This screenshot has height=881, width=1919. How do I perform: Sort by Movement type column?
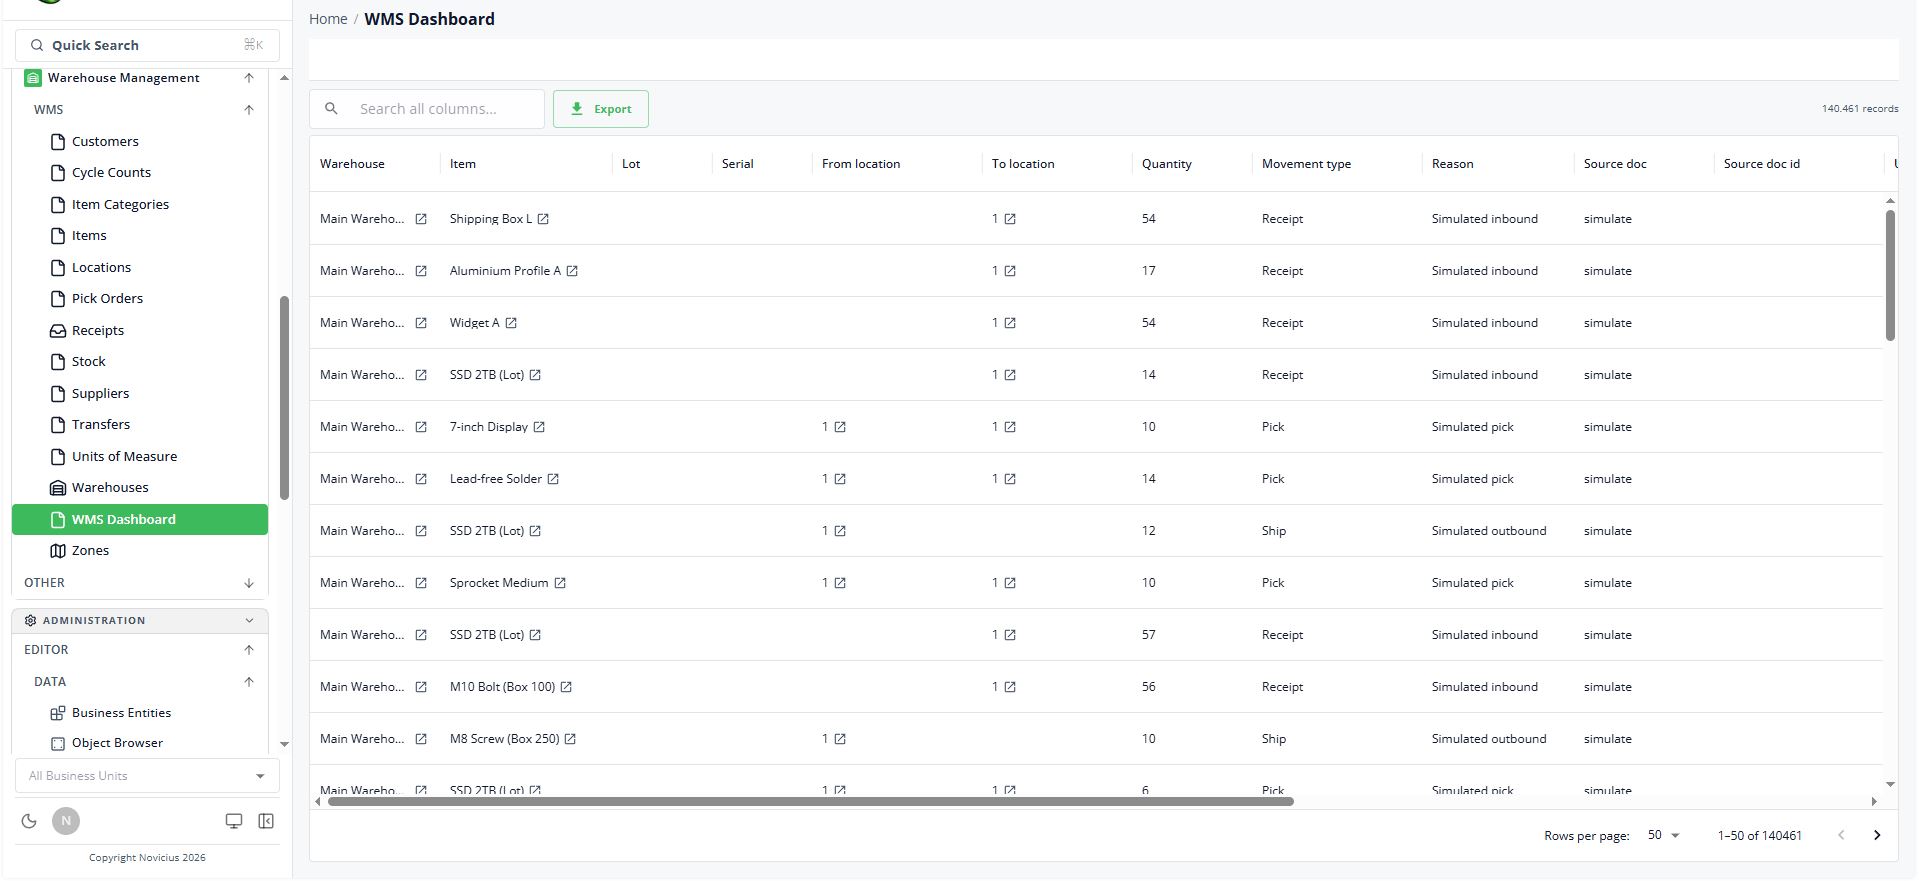pyautogui.click(x=1306, y=164)
